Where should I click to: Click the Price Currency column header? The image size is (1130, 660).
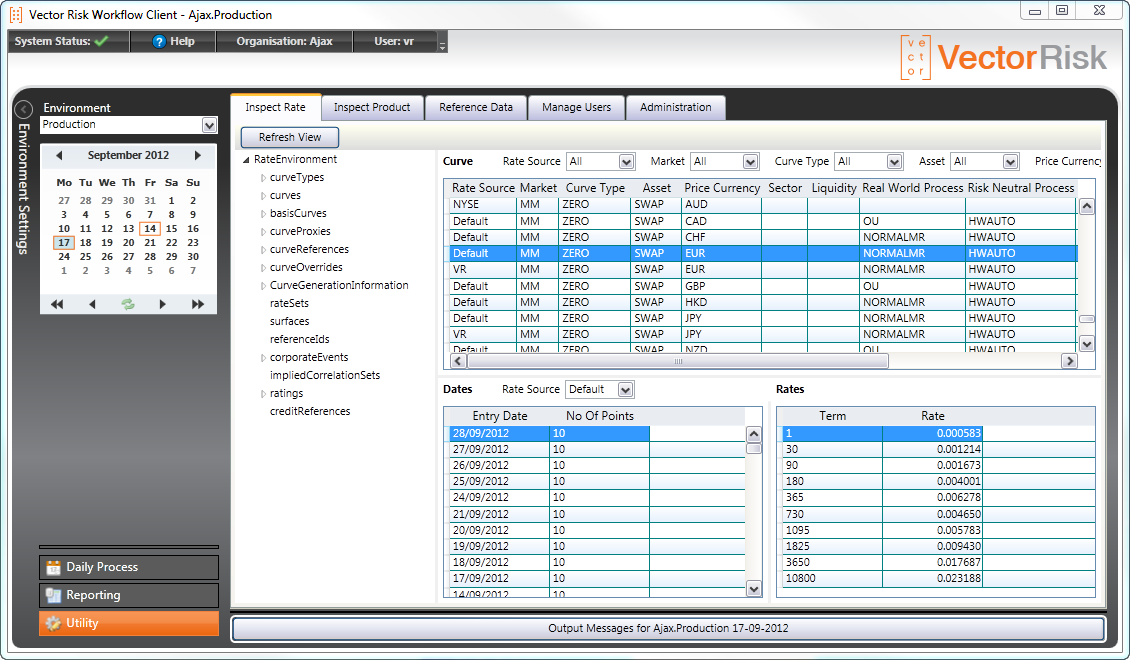722,188
